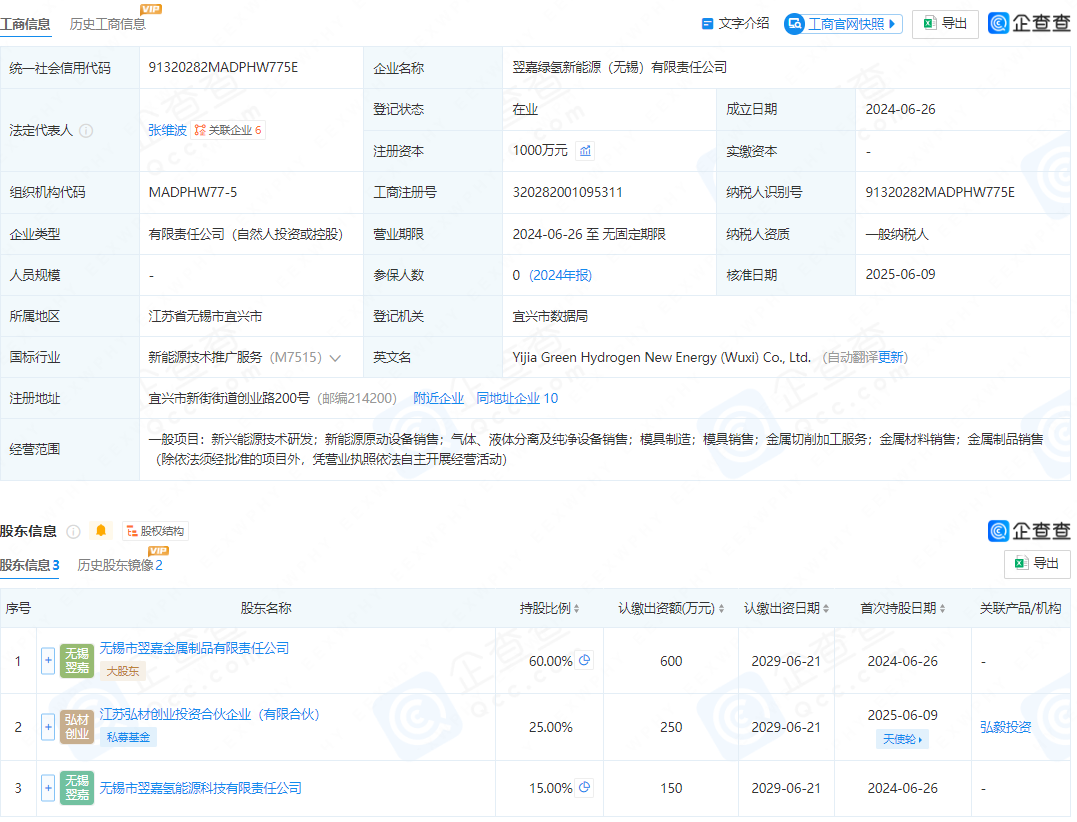1077x822 pixels.
Task: Click 企查查 logo beside shareholder section
Action: point(1029,531)
